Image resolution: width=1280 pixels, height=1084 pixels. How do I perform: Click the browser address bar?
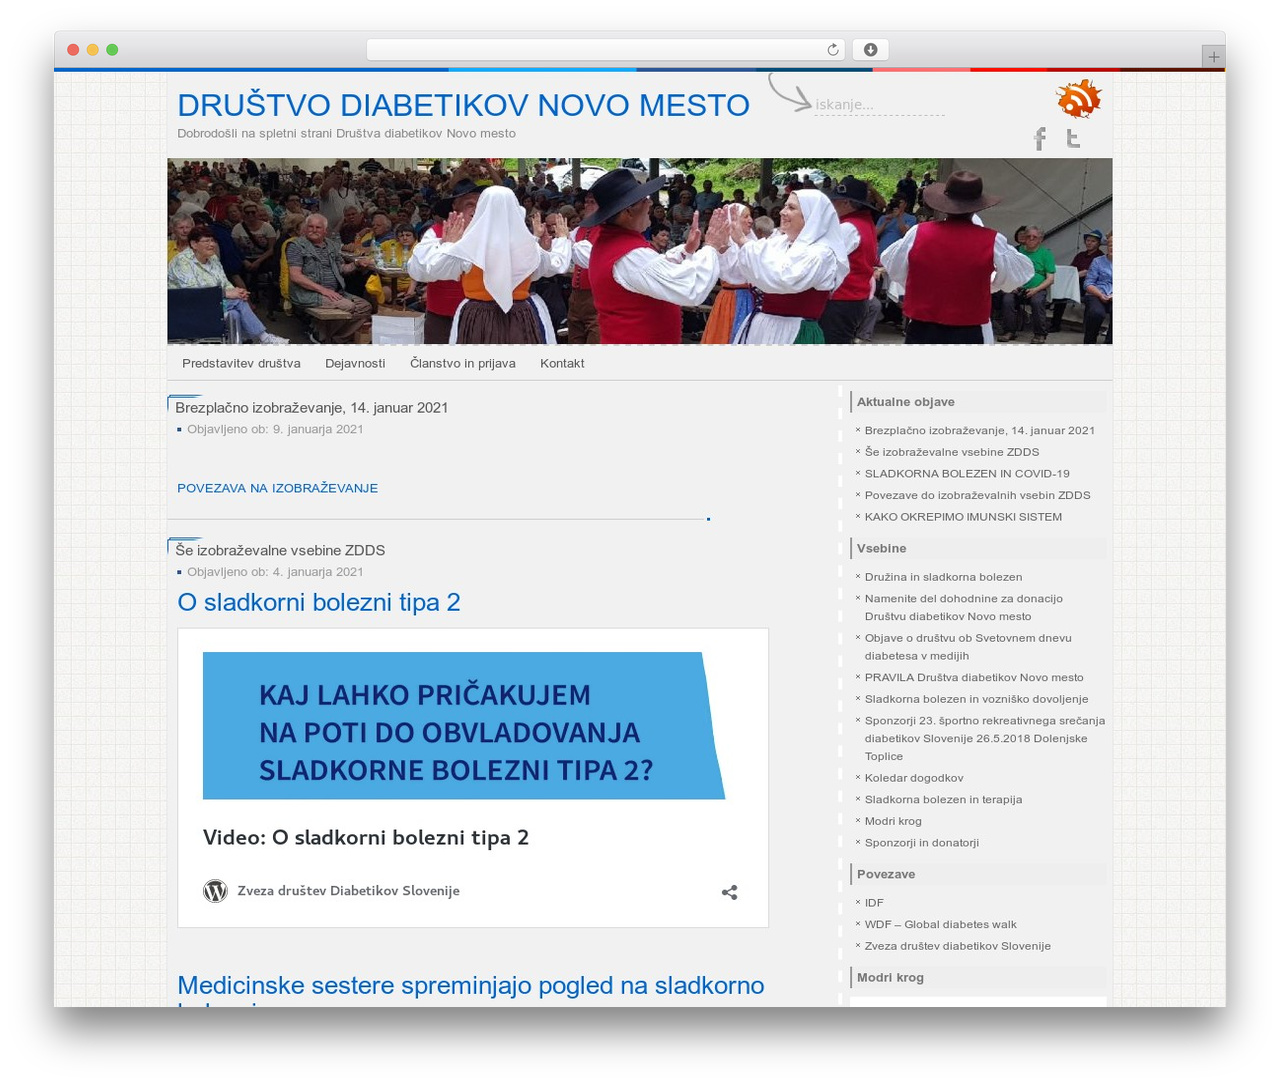pos(606,50)
